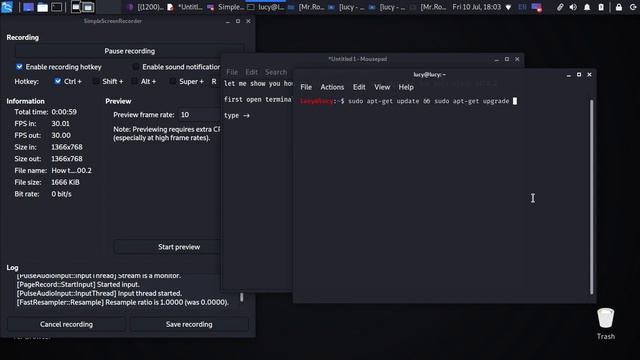The image size is (640, 360).
Task: Open the hotkey key dropdown showing R
Action: coord(214,81)
